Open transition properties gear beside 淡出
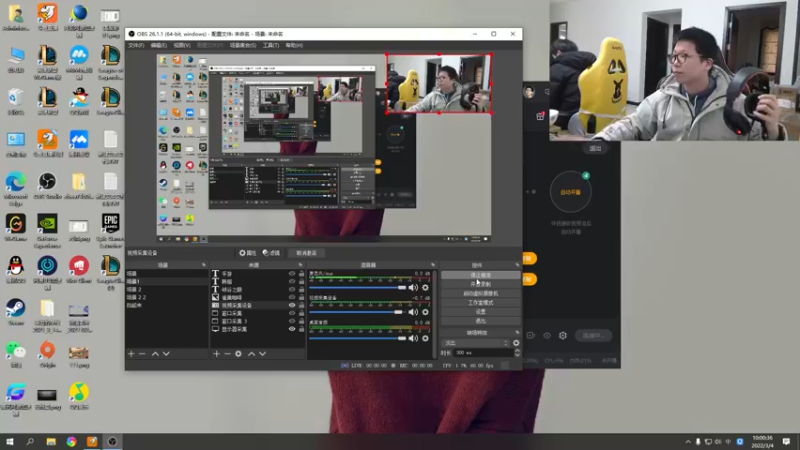The height and width of the screenshot is (450, 800). [516, 343]
